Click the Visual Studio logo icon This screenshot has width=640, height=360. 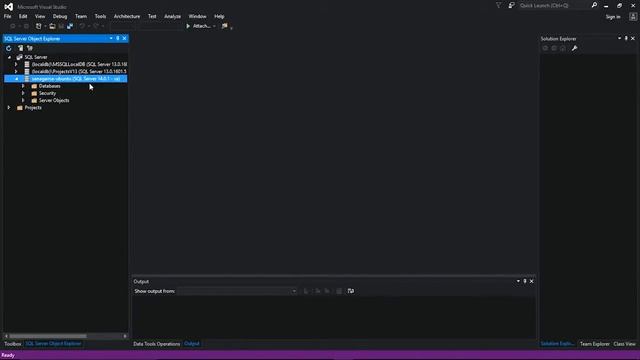[x=9, y=7]
